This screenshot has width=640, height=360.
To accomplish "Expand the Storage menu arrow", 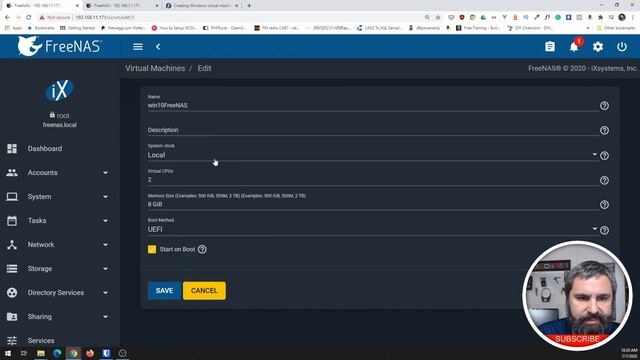I will pyautogui.click(x=105, y=269).
